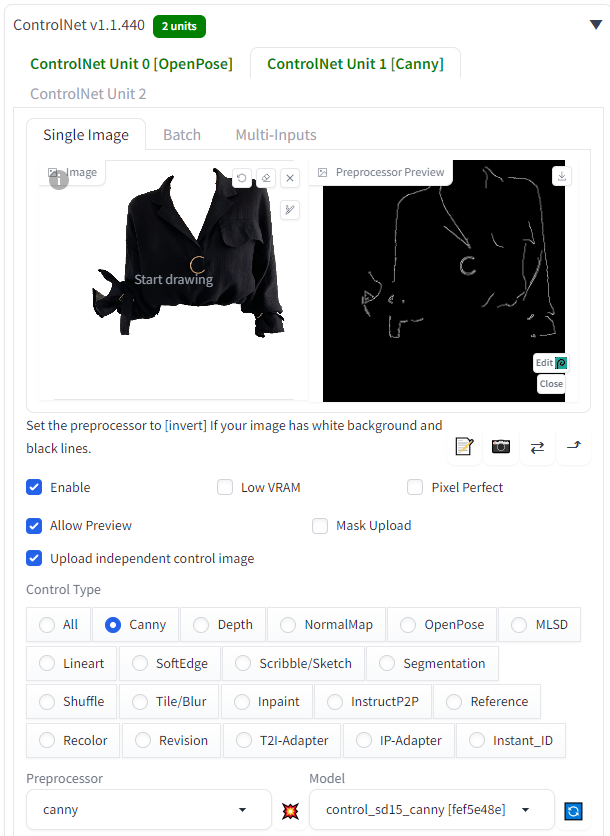Viewport: 610px width, 836px height.
Task: Remove the uploaded image with the X icon
Action: [x=290, y=178]
